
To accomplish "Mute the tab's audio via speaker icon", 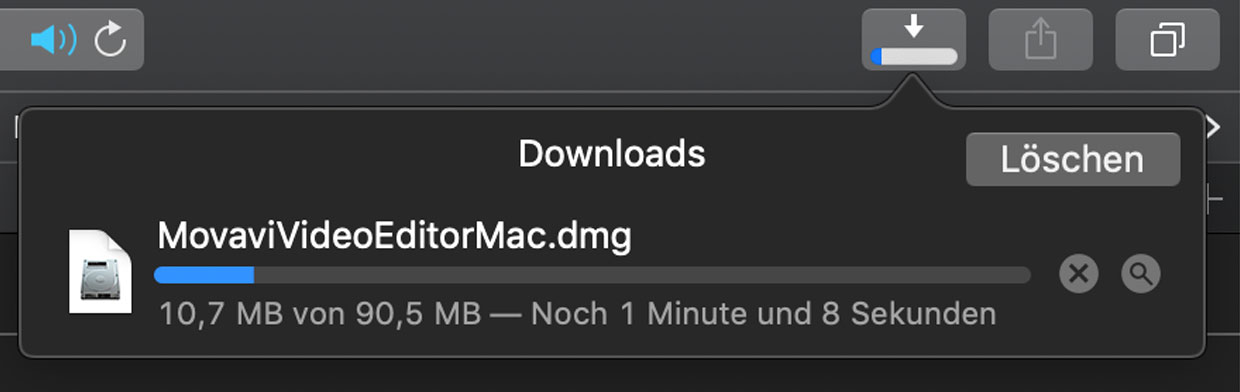I will coord(53,40).
